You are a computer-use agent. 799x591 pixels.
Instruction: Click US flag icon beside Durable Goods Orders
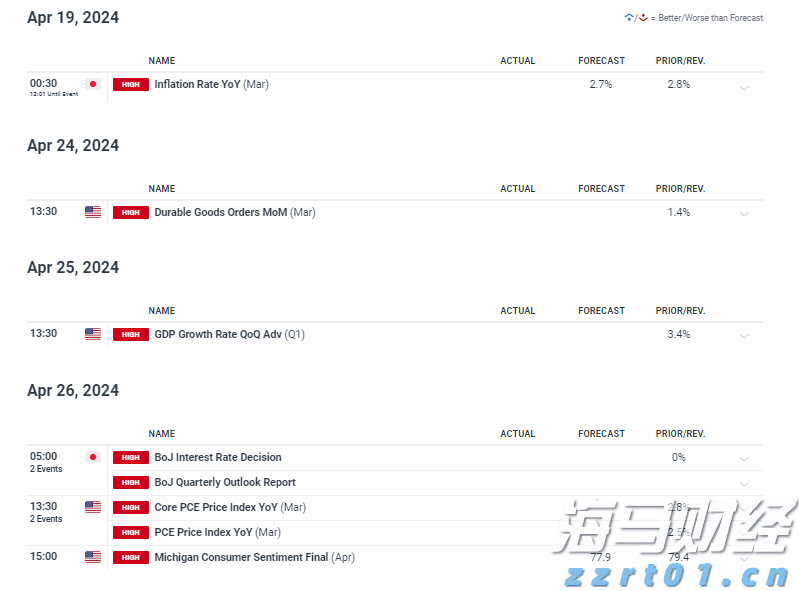pyautogui.click(x=93, y=212)
